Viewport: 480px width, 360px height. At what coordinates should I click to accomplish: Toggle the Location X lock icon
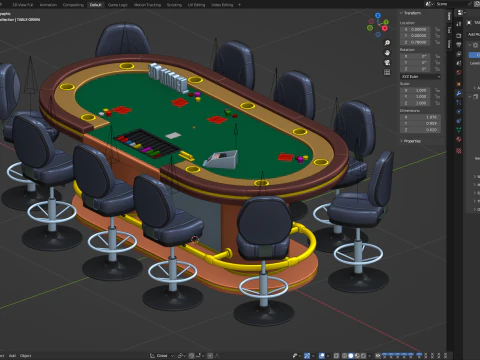tap(437, 29)
